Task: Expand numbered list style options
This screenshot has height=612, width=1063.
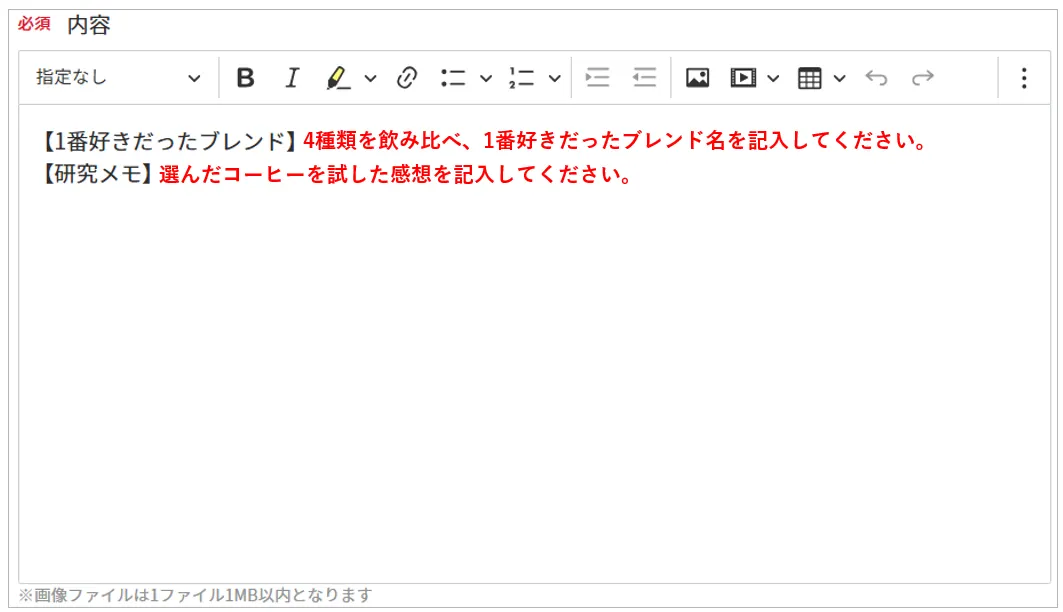Action: coord(554,78)
